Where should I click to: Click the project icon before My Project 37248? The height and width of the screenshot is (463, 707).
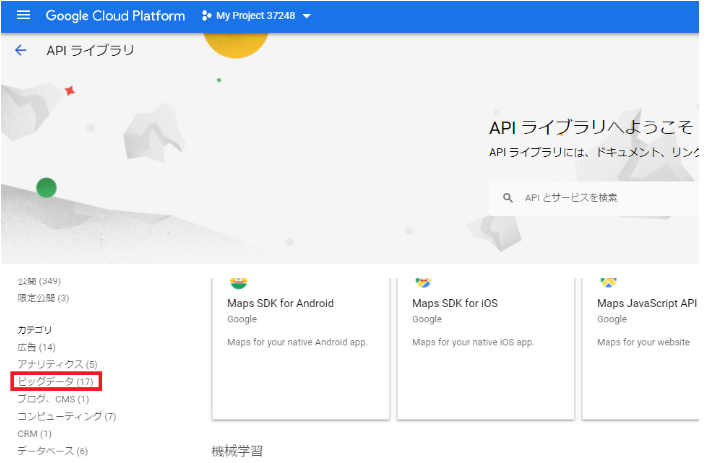[206, 16]
